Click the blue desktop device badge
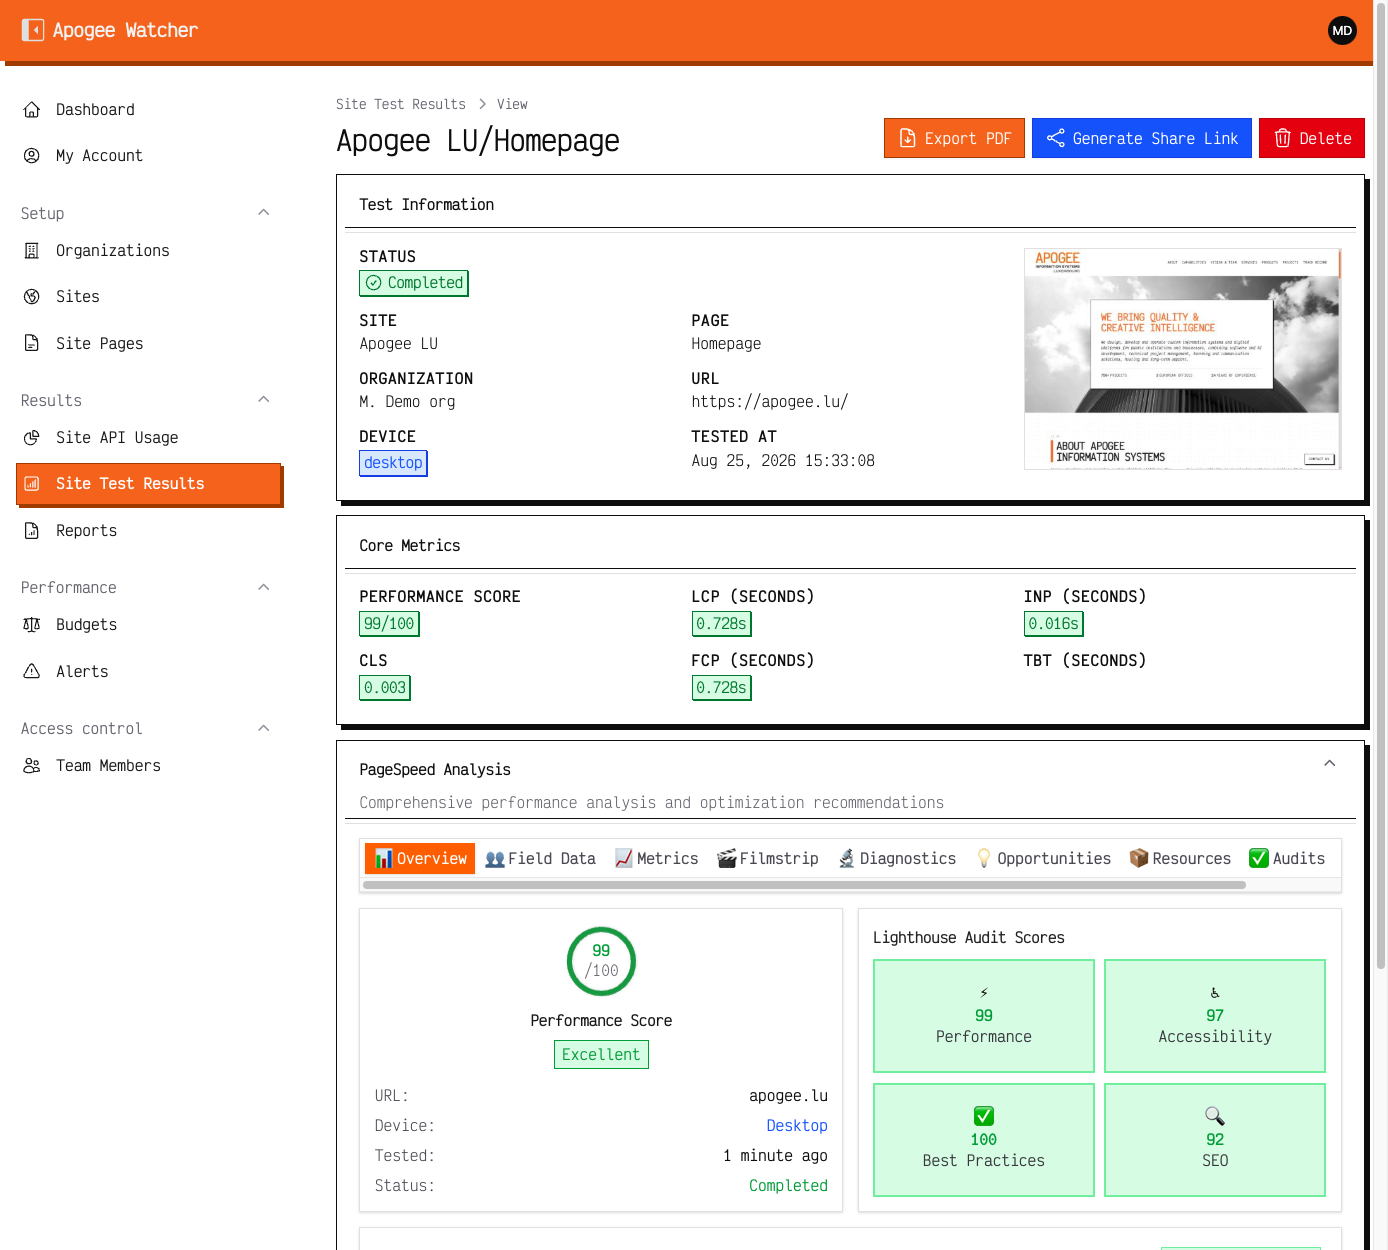 (x=393, y=463)
